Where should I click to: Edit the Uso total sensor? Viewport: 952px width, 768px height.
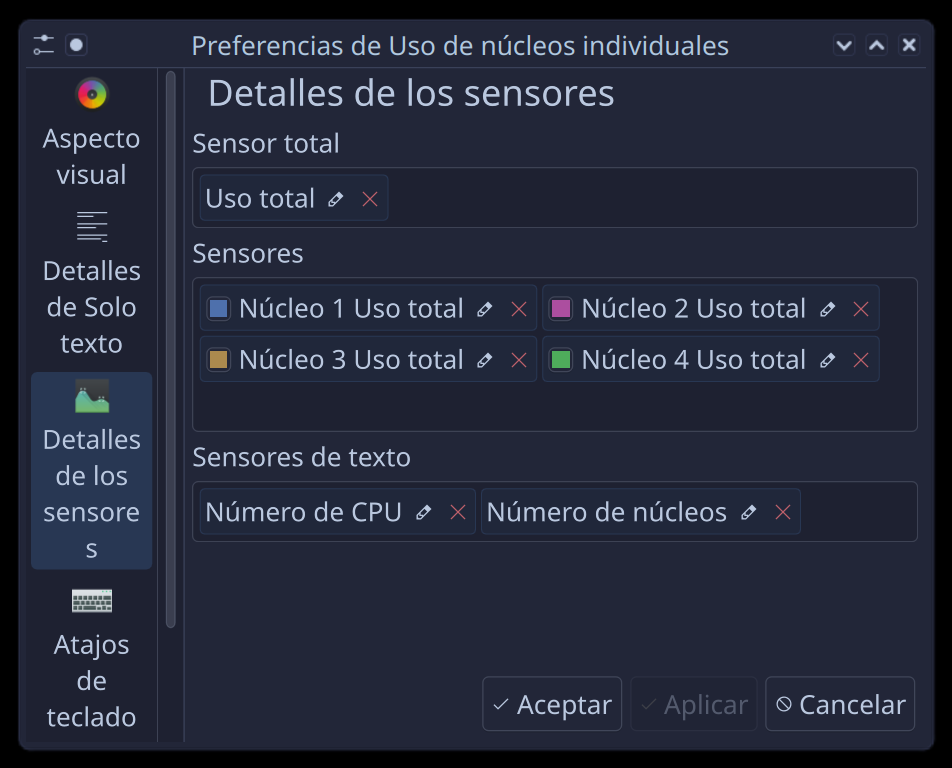(336, 199)
